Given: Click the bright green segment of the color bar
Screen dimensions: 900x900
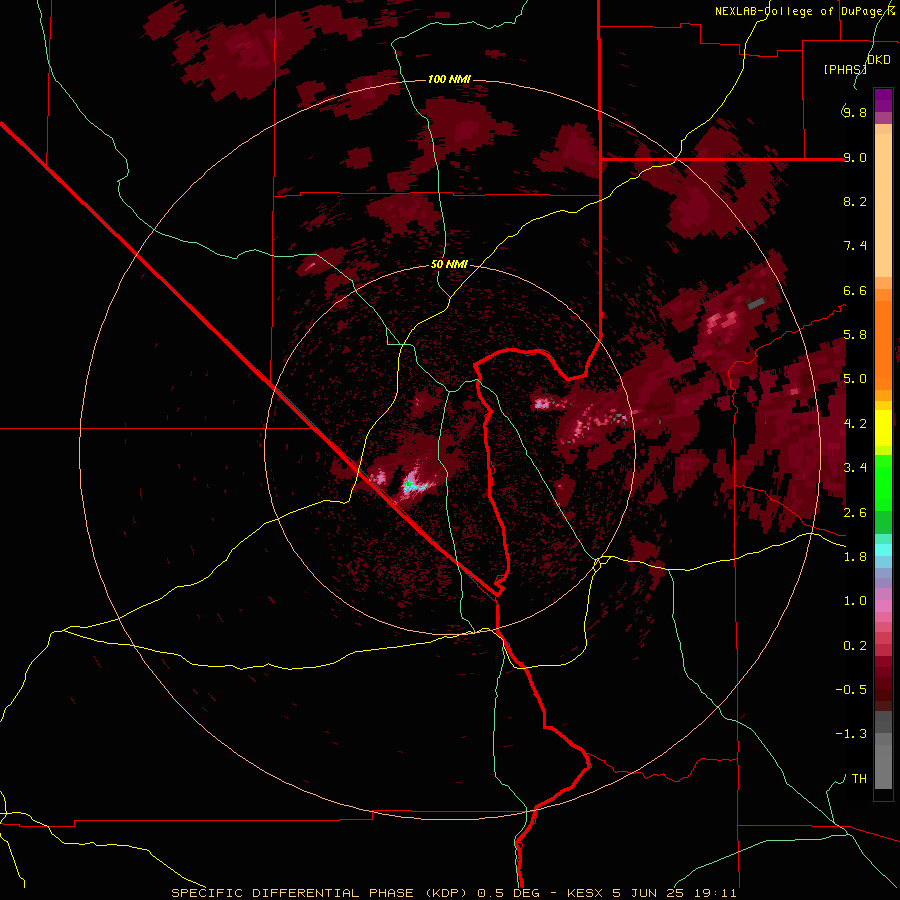Looking at the screenshot, I should pyautogui.click(x=883, y=482).
